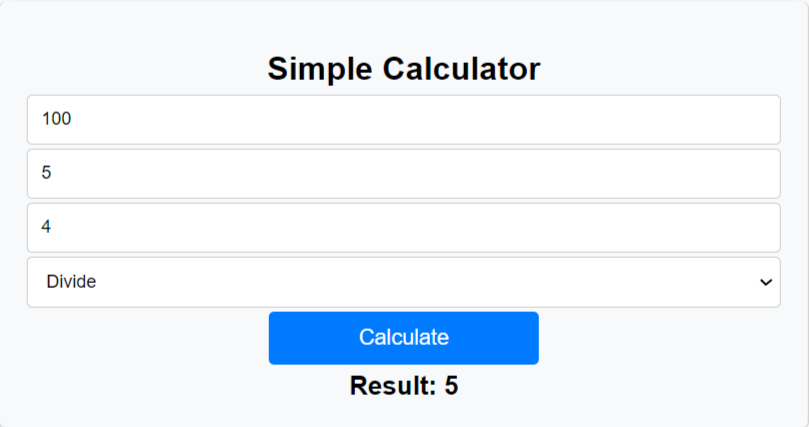
Task: Focus the second input showing 5
Action: tap(403, 174)
